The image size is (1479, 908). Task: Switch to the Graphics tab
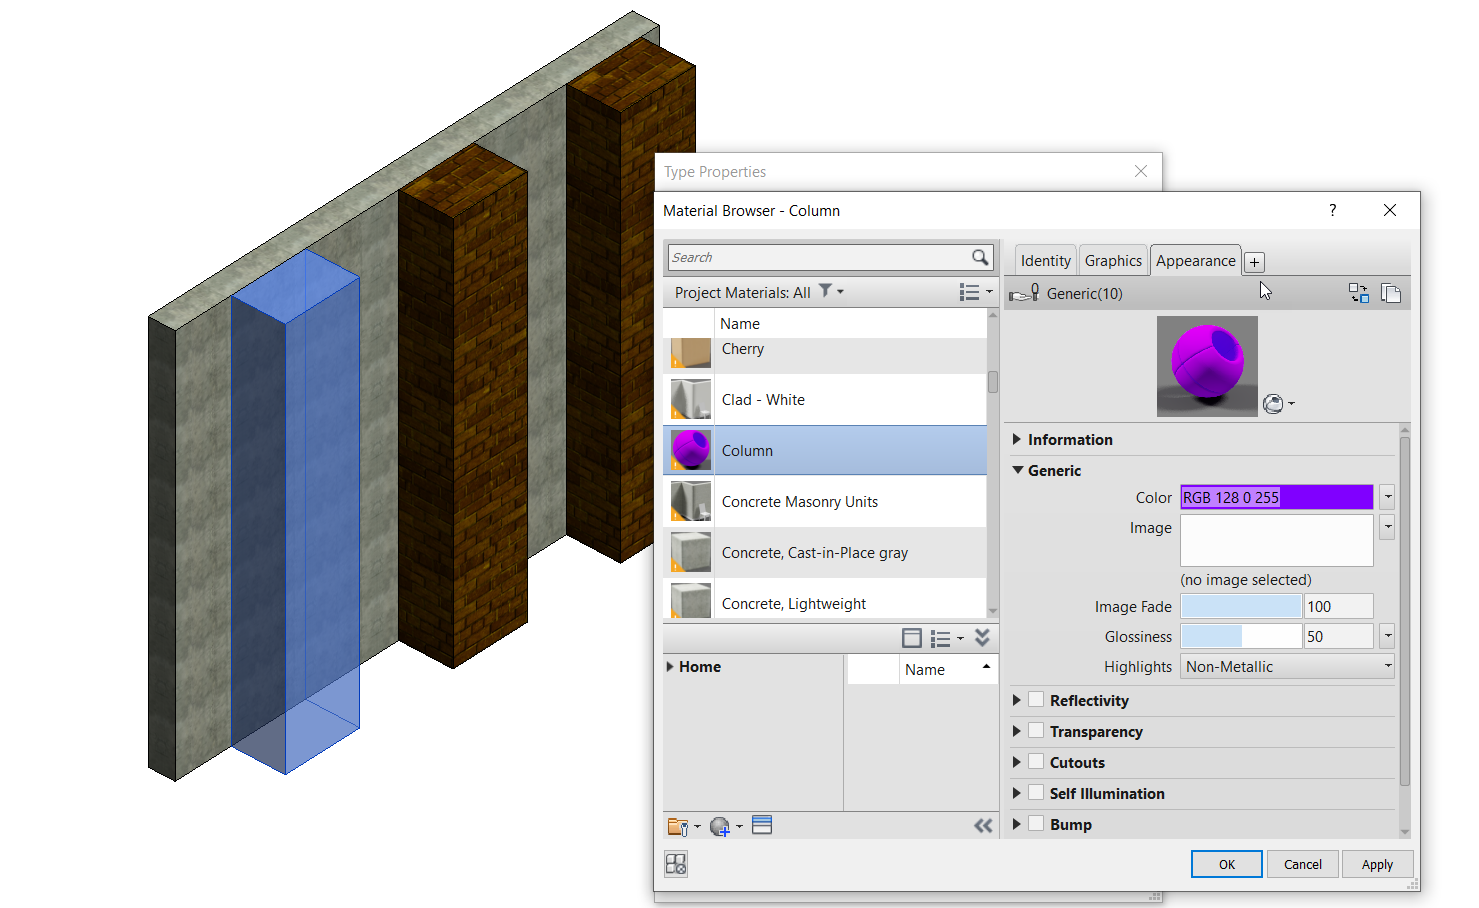click(1113, 260)
